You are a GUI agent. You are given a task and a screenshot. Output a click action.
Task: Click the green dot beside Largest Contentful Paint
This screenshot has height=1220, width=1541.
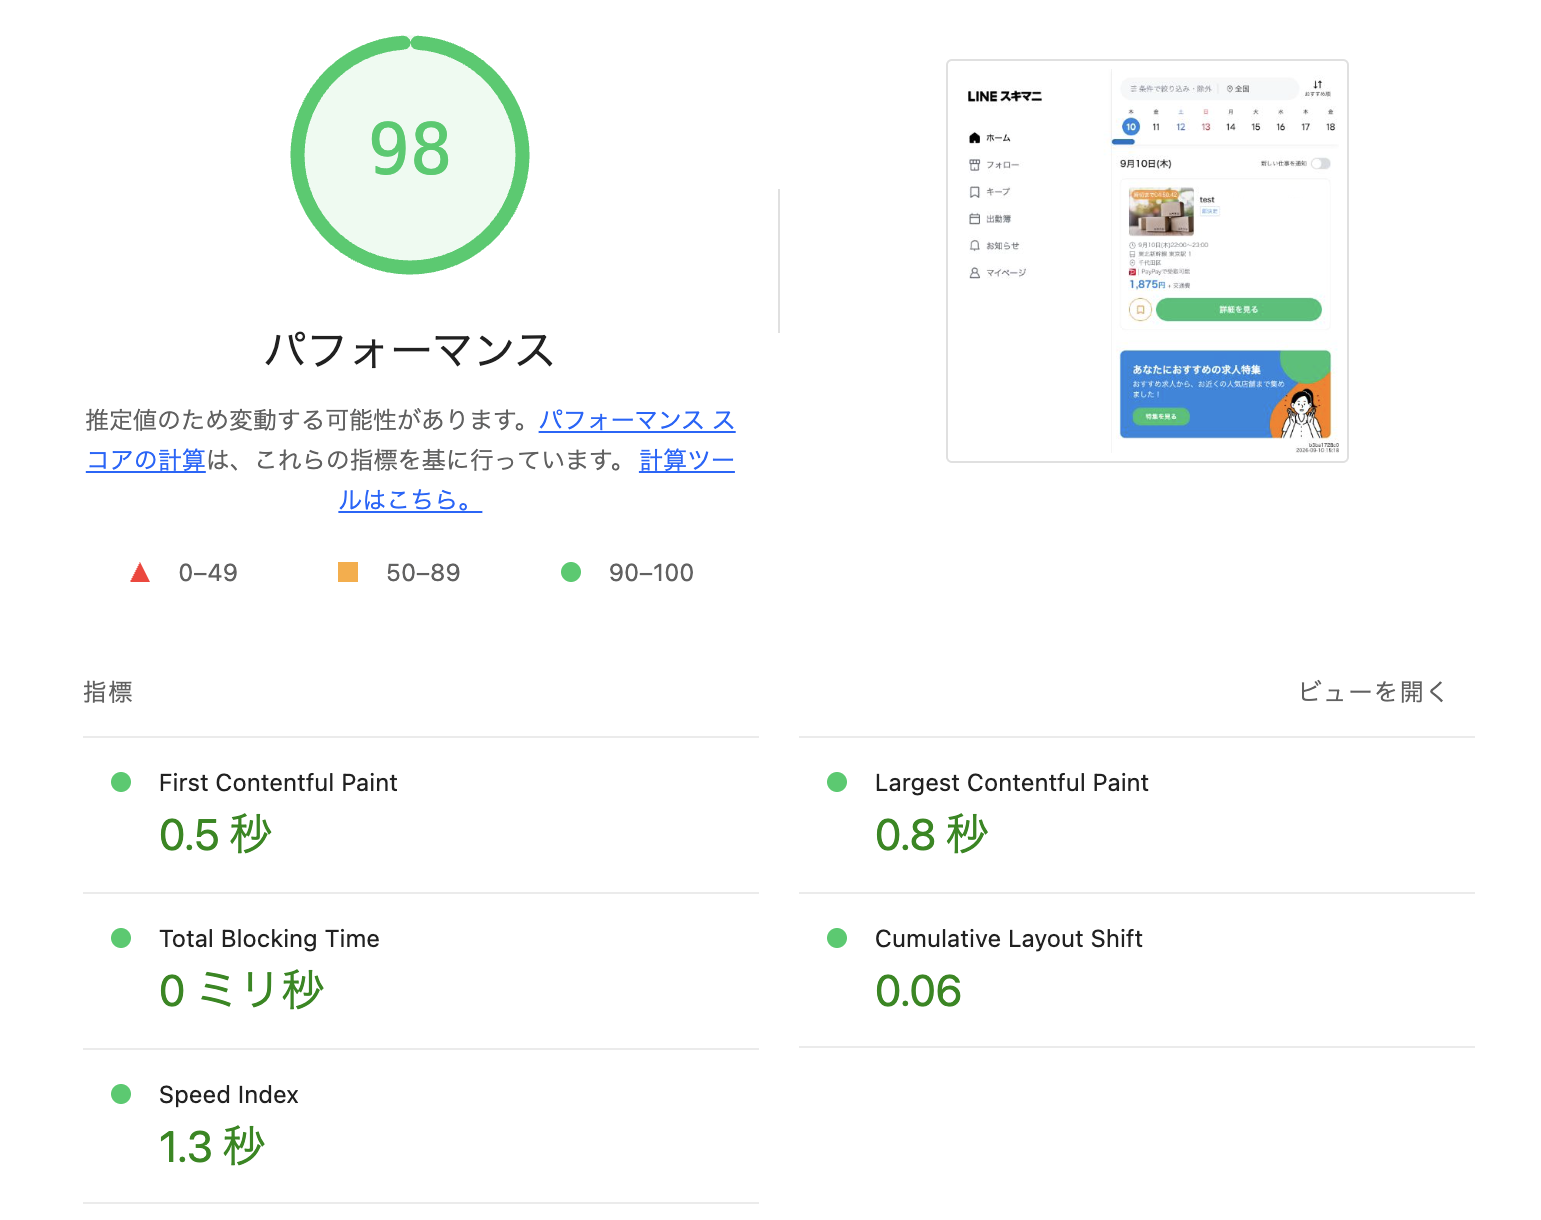tap(837, 782)
